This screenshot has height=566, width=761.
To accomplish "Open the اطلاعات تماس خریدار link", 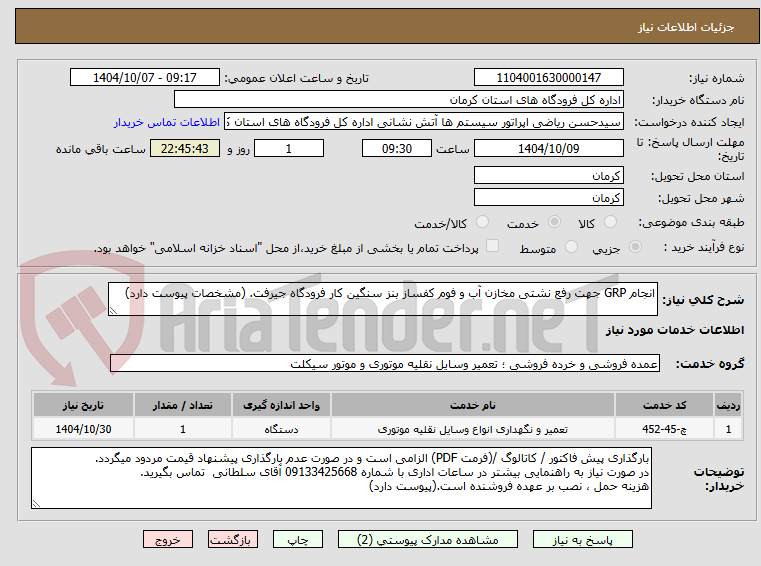I will tap(167, 122).
